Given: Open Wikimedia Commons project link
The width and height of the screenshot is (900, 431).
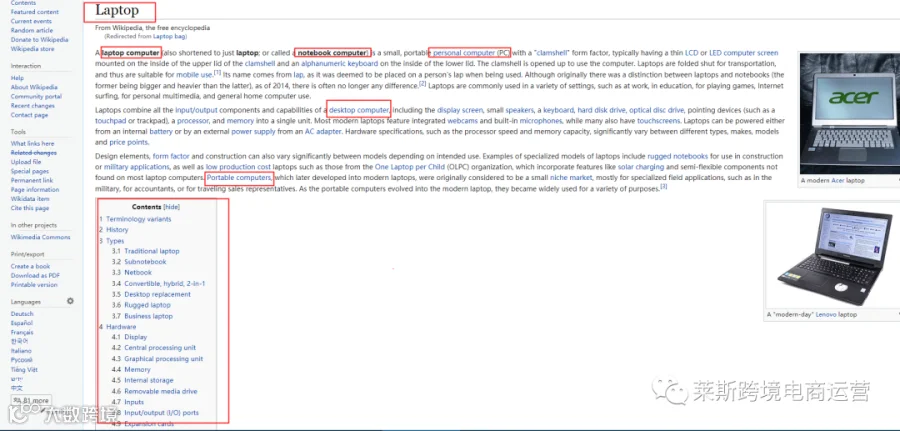Looking at the screenshot, I should point(41,237).
